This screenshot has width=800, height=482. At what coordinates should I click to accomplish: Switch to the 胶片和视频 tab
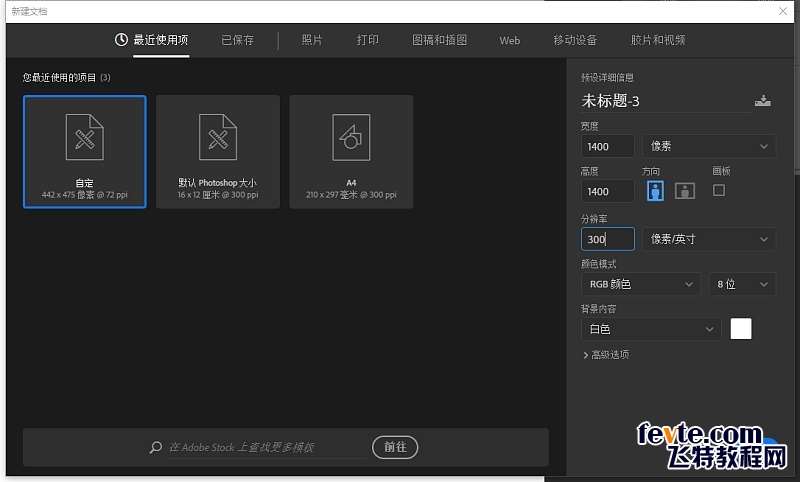pos(658,40)
